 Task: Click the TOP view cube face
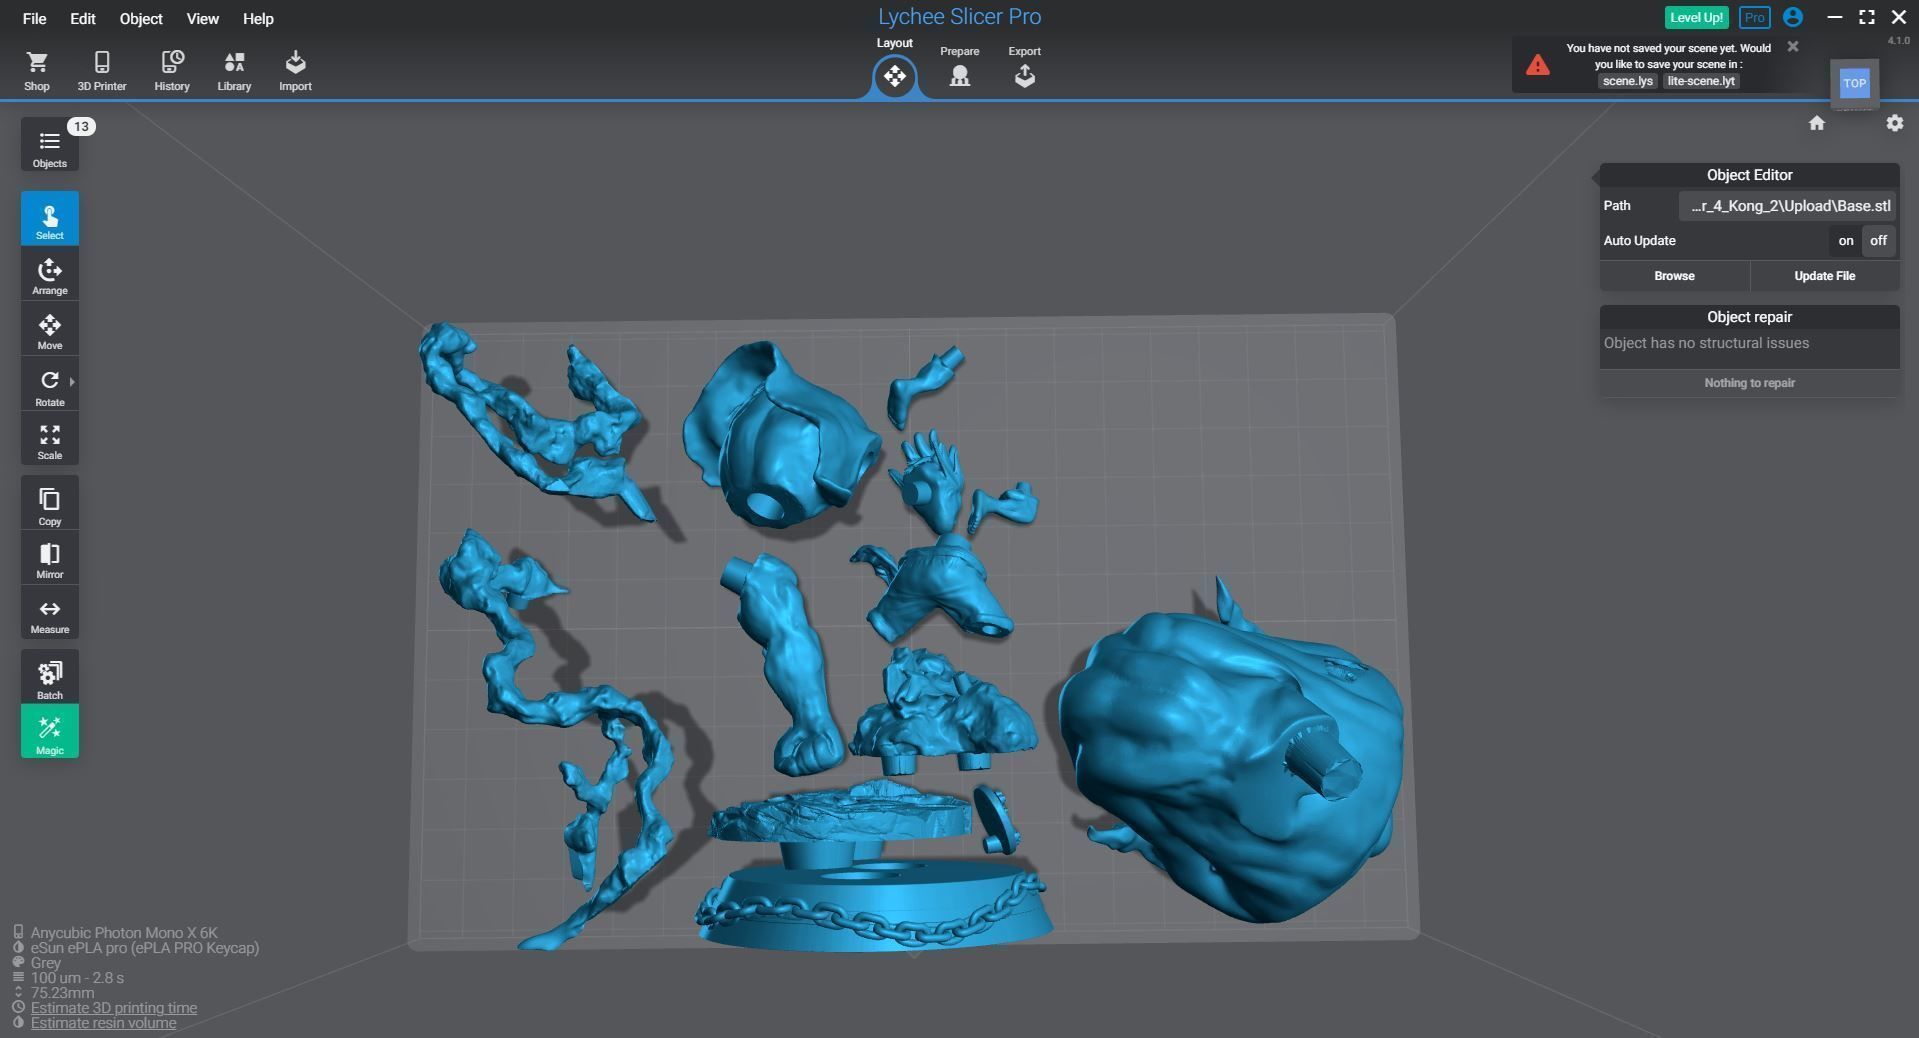pyautogui.click(x=1854, y=83)
